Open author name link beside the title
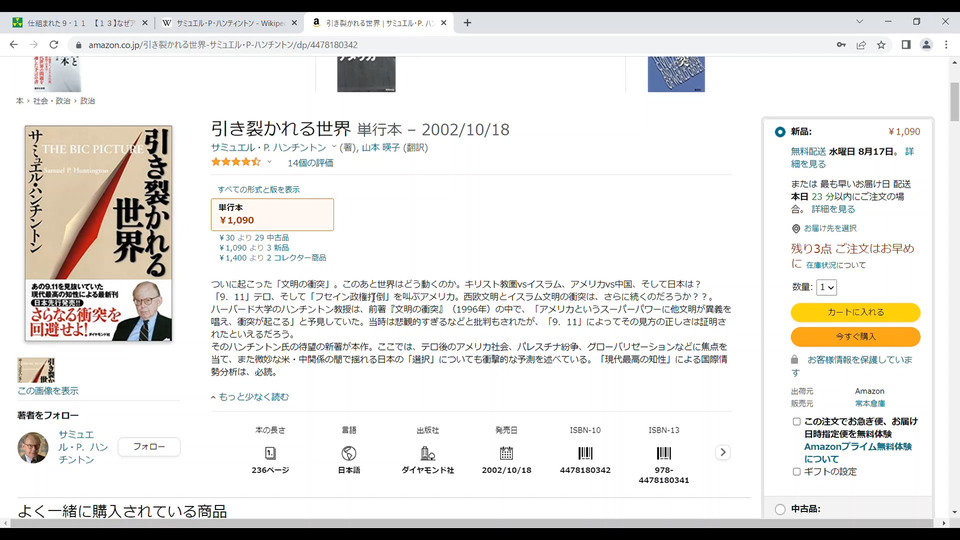The width and height of the screenshot is (960, 540). pos(269,148)
